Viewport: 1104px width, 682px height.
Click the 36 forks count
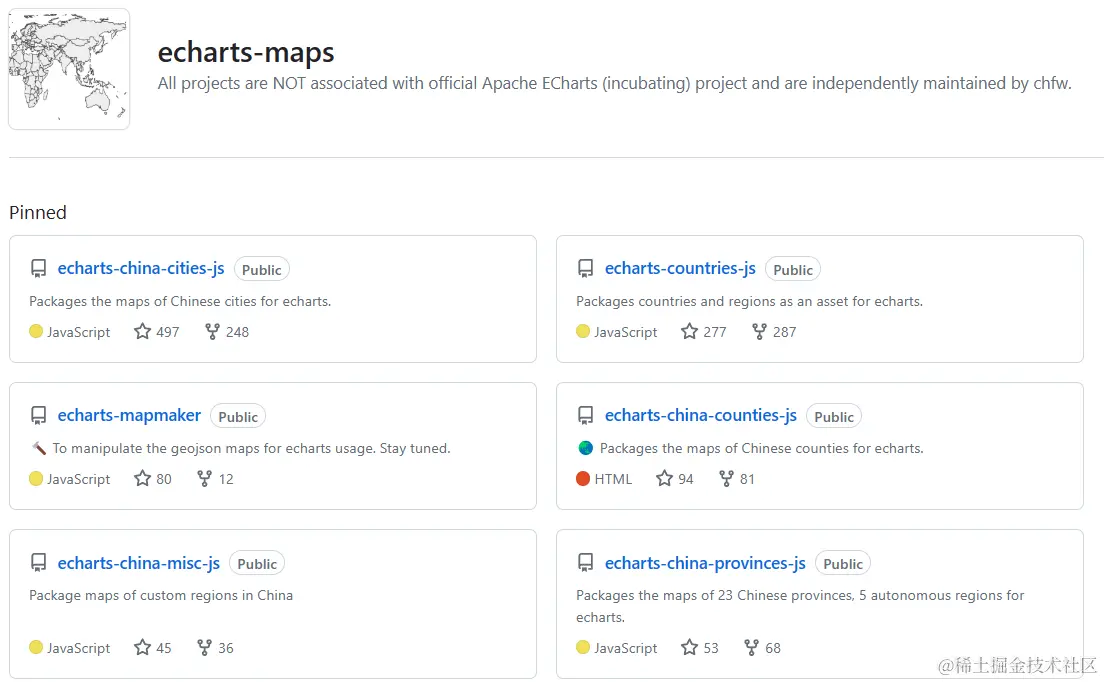click(226, 648)
